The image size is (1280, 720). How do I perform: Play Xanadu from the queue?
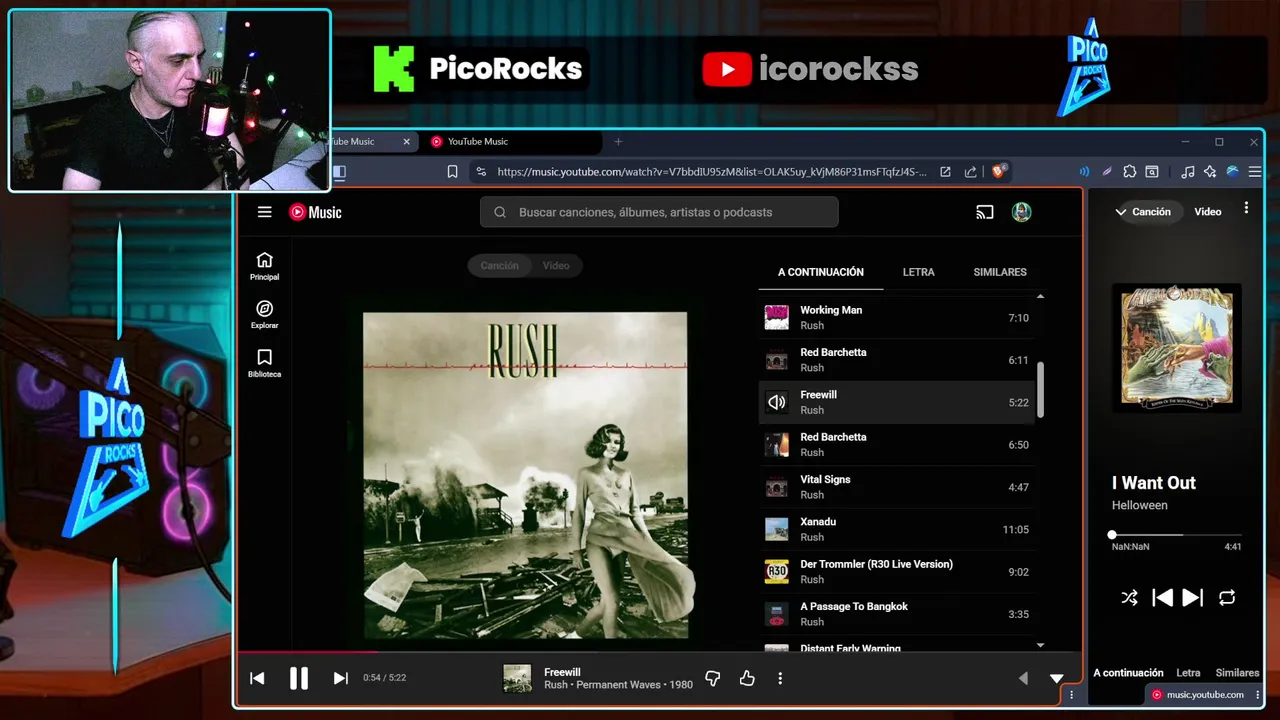[x=896, y=529]
